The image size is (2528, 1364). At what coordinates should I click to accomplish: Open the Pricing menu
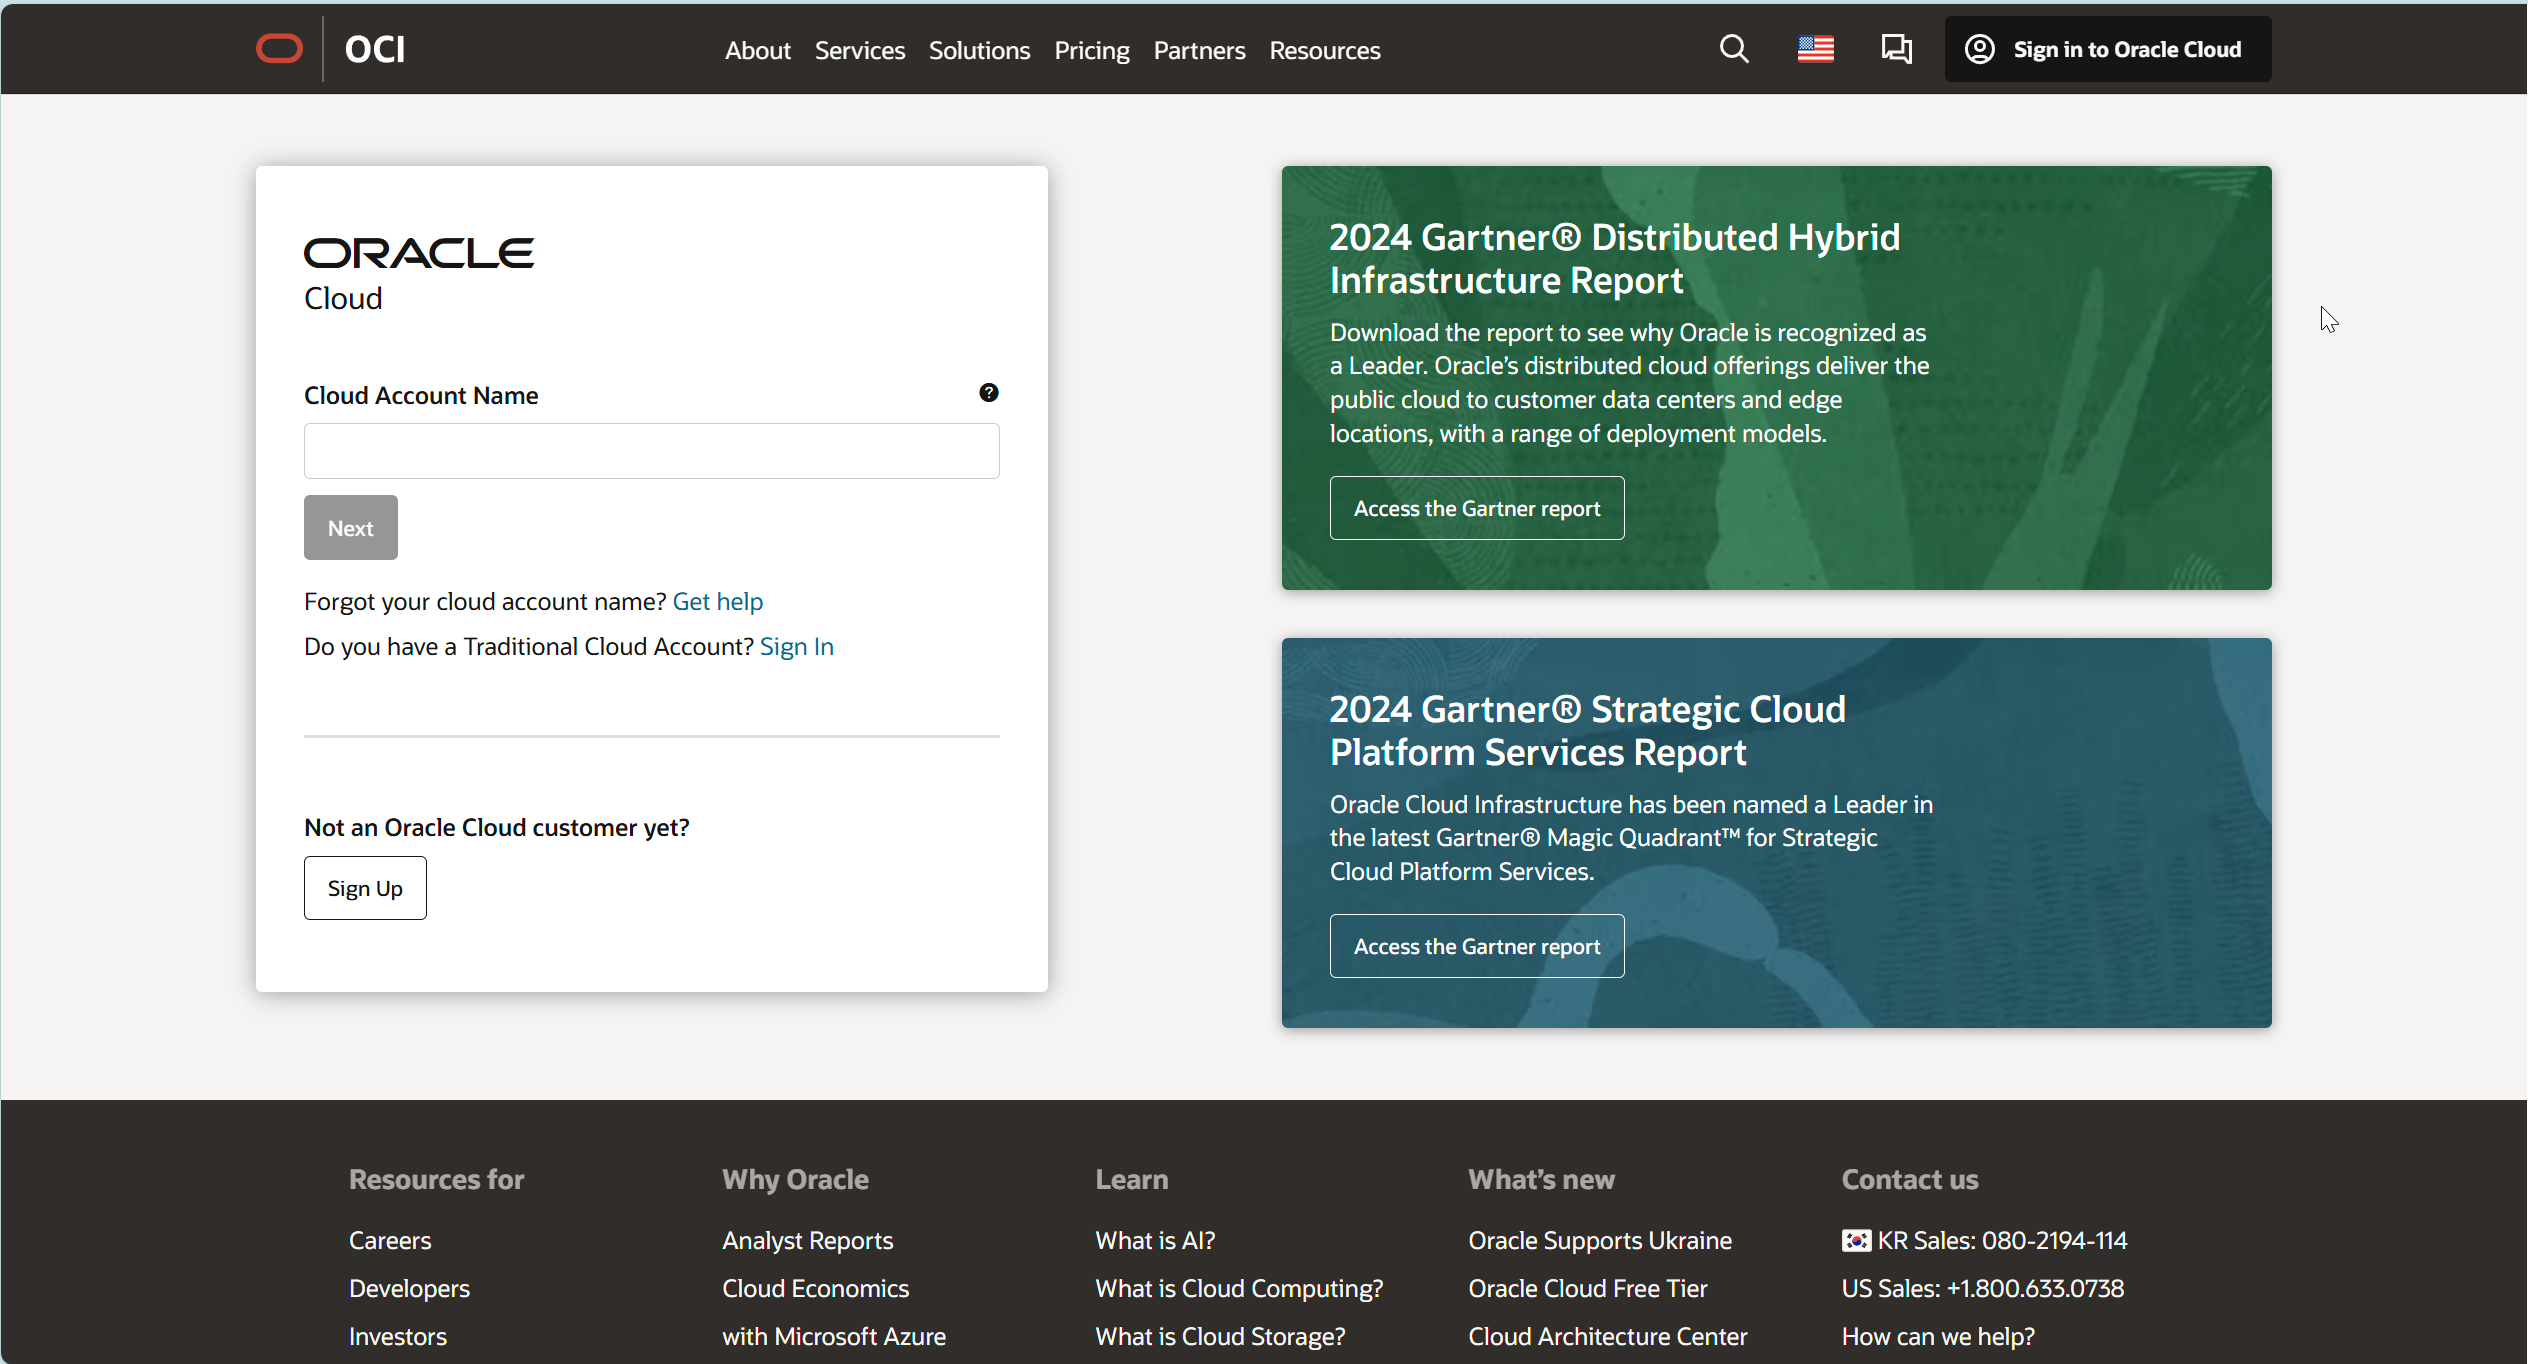tap(1092, 50)
